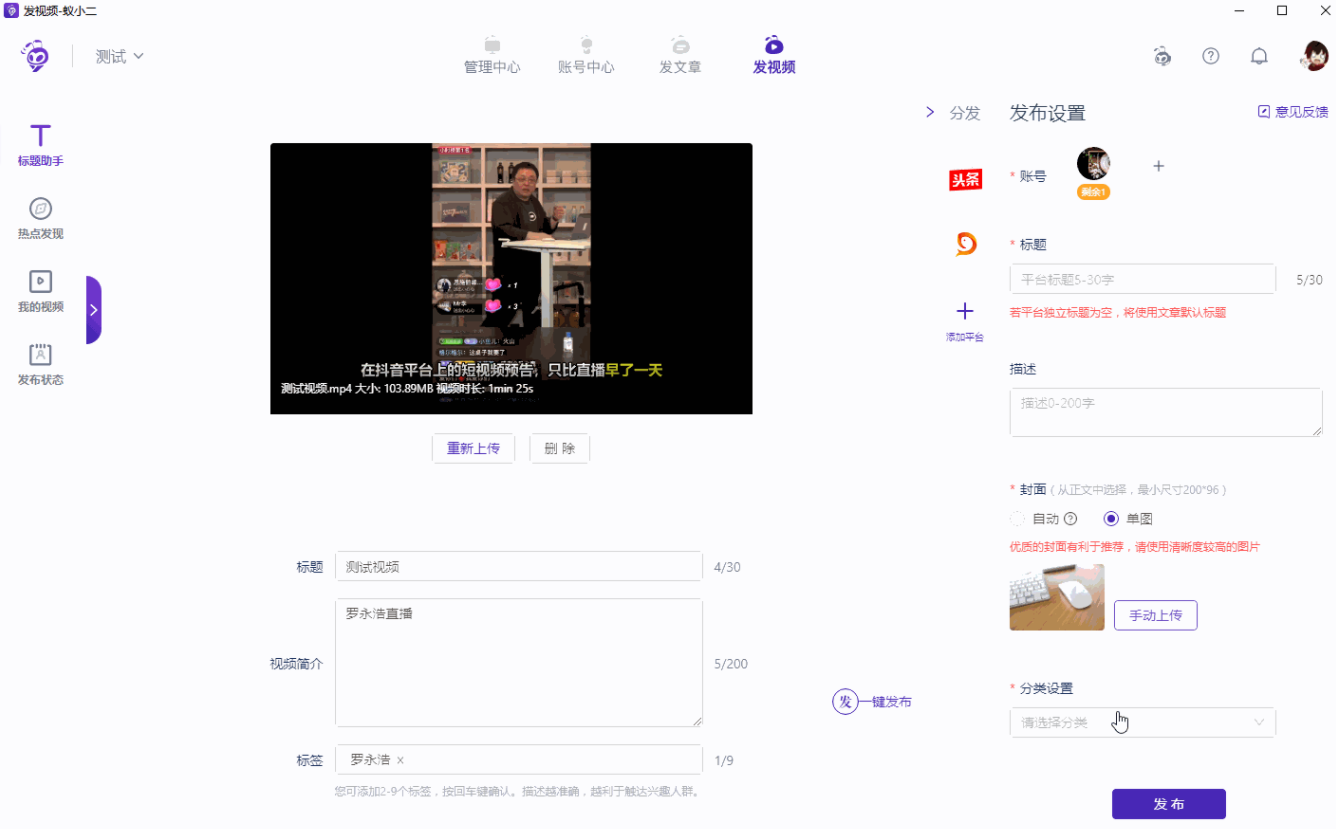This screenshot has height=829, width=1336.
Task: Click 添加平台 plus icon
Action: pyautogui.click(x=965, y=312)
